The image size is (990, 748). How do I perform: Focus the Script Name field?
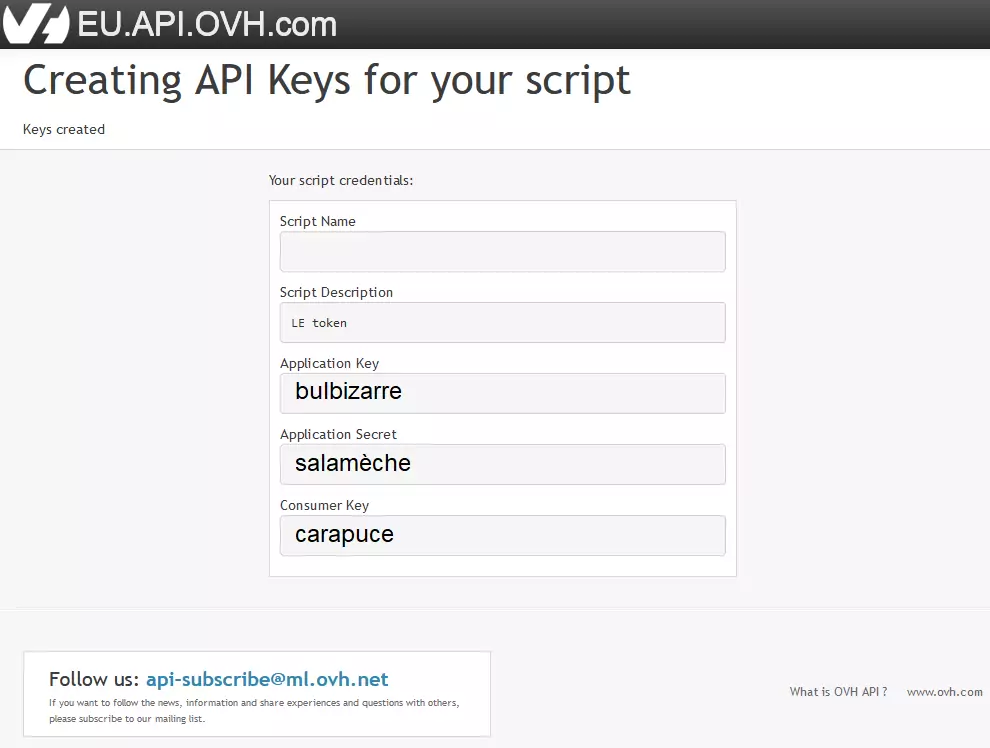(503, 251)
